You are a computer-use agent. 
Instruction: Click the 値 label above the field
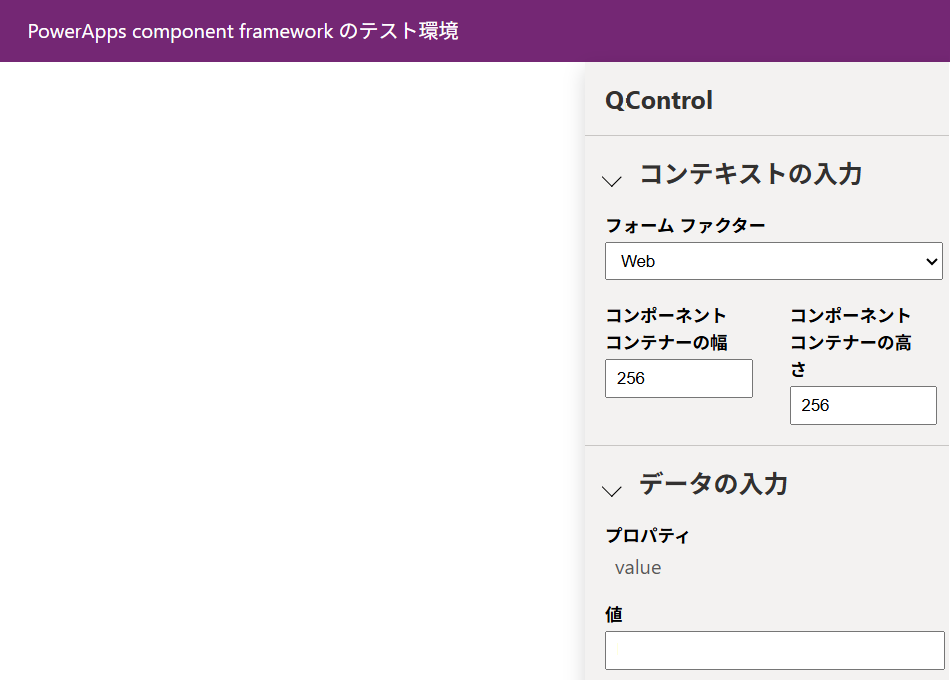(614, 614)
